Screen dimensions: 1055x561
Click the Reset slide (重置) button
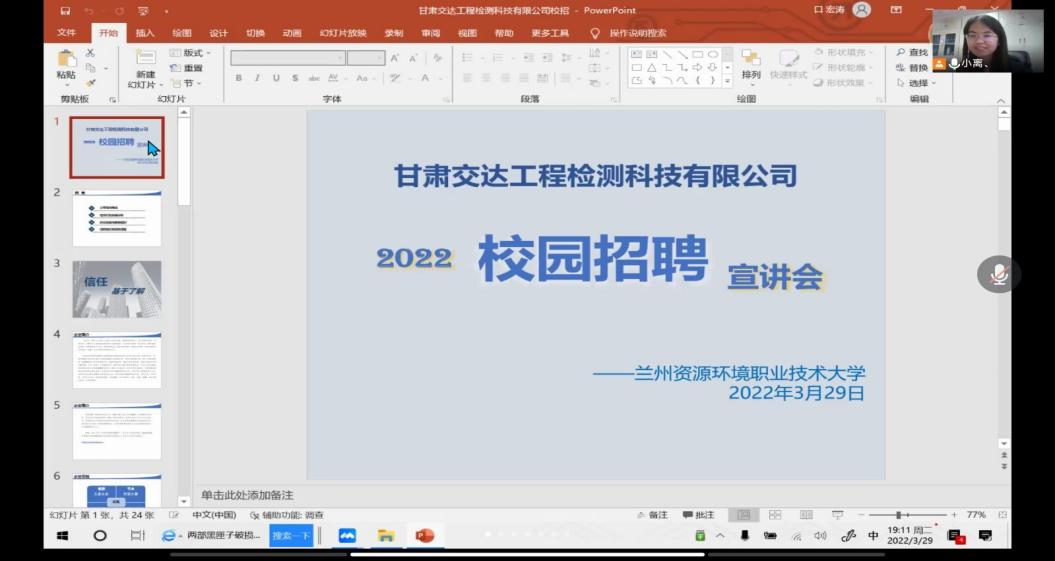(187, 68)
